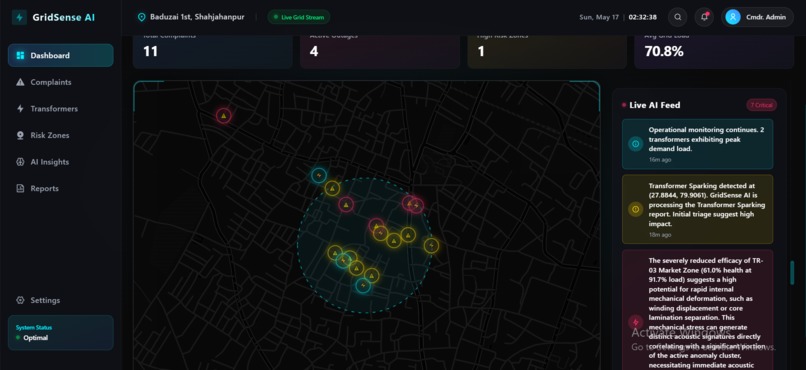The width and height of the screenshot is (806, 370).
Task: Click the high risk zones value '1'
Action: pos(481,51)
